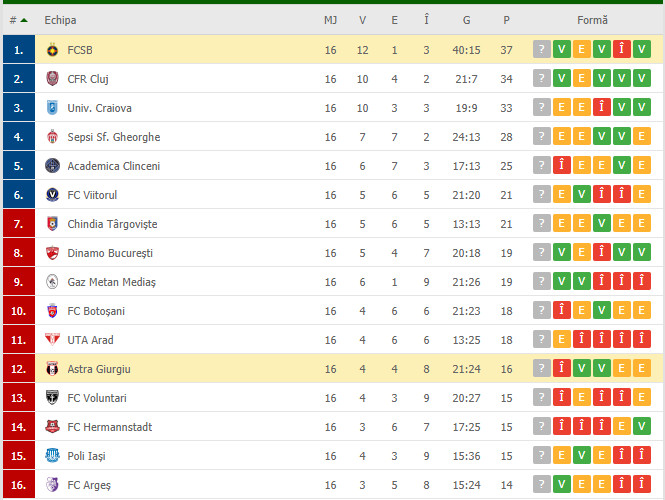Click the Univ. Craiova team logo

[x=52, y=108]
